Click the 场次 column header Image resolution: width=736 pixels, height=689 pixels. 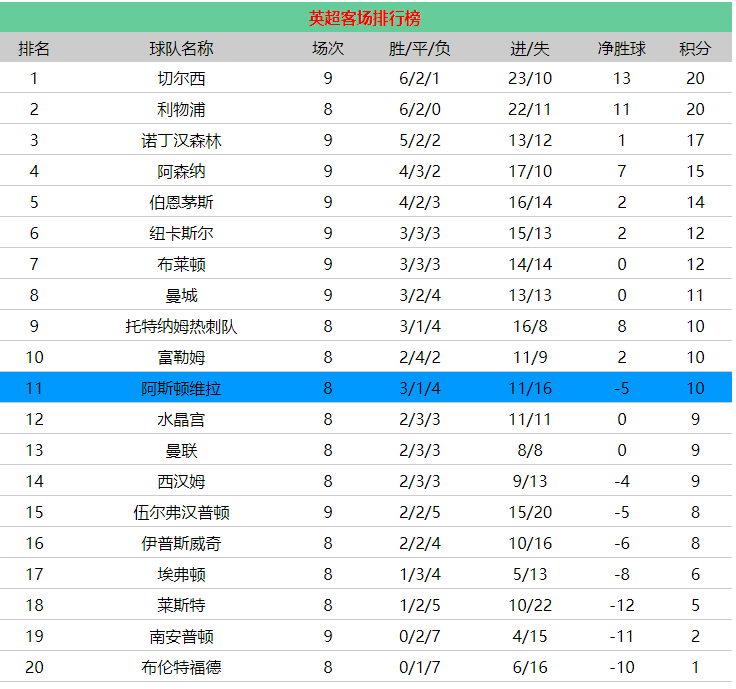click(328, 48)
